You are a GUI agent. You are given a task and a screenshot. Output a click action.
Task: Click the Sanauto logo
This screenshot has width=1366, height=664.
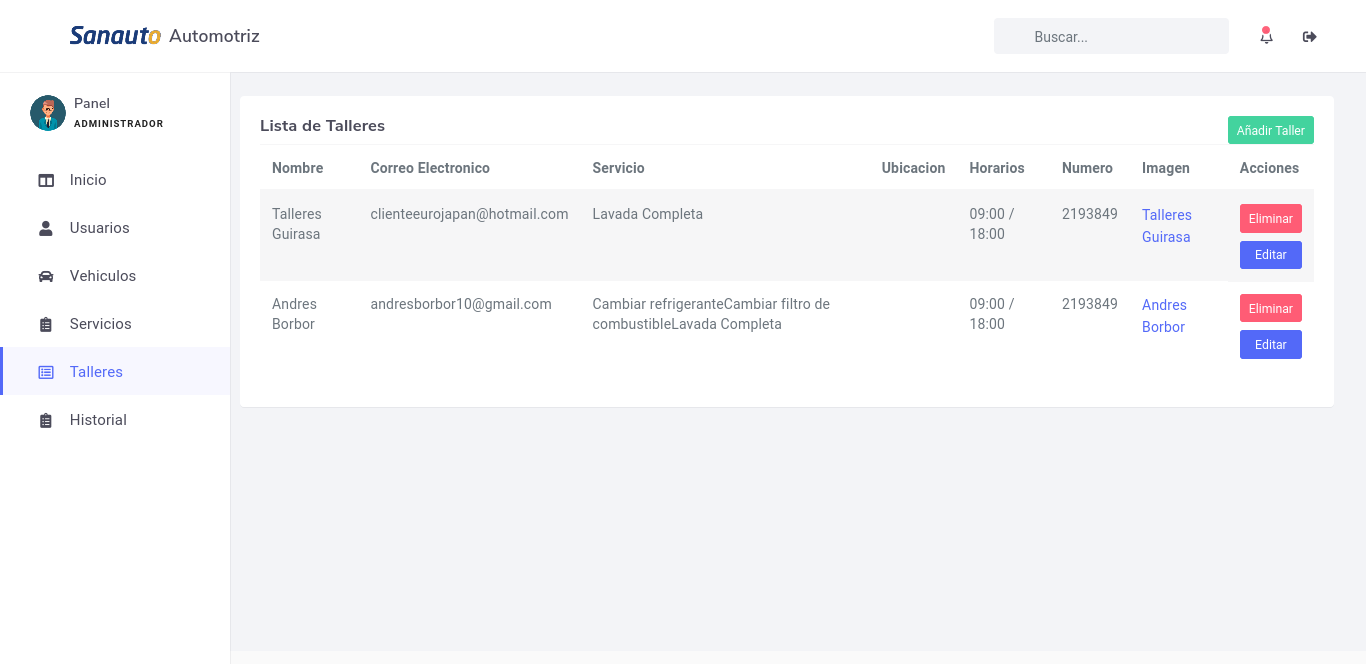pos(115,36)
